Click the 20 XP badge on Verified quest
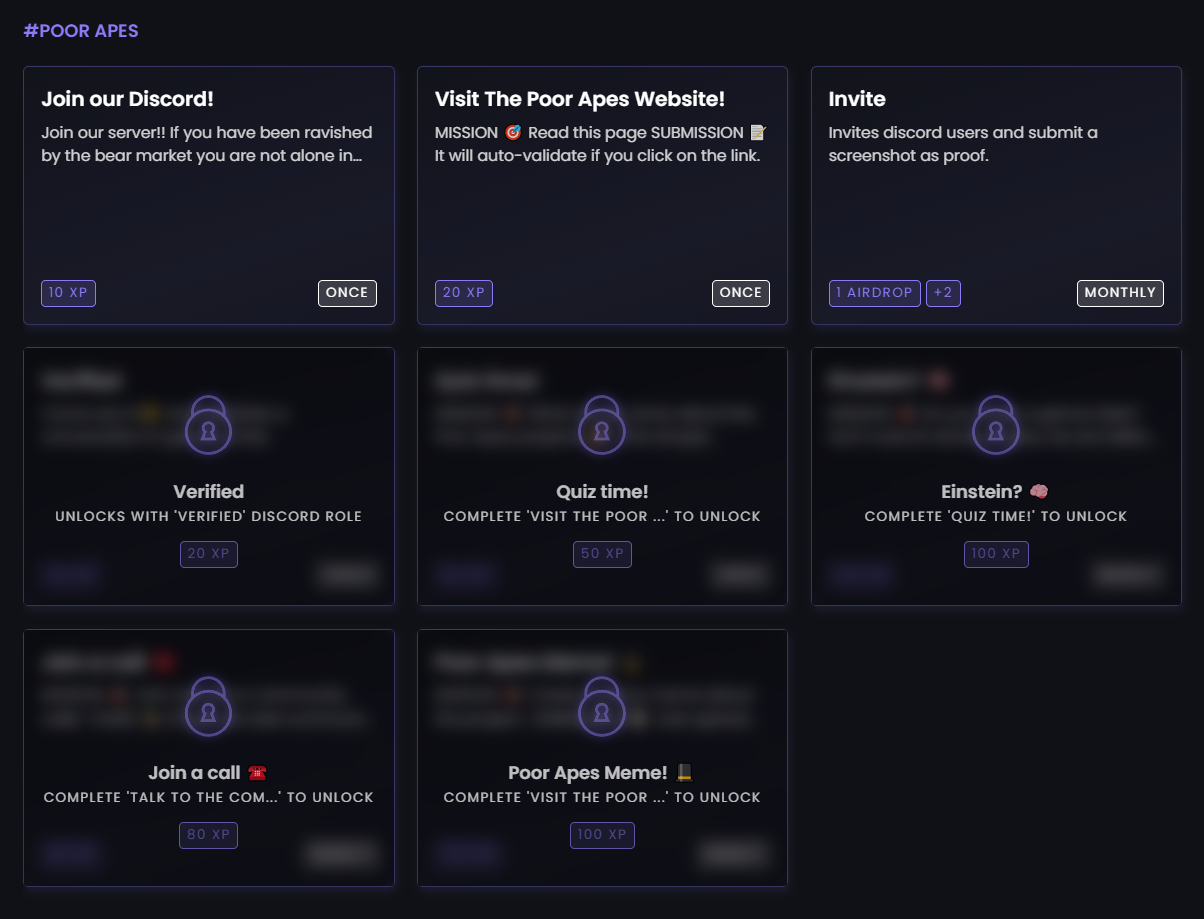The image size is (1204, 919). coord(209,554)
